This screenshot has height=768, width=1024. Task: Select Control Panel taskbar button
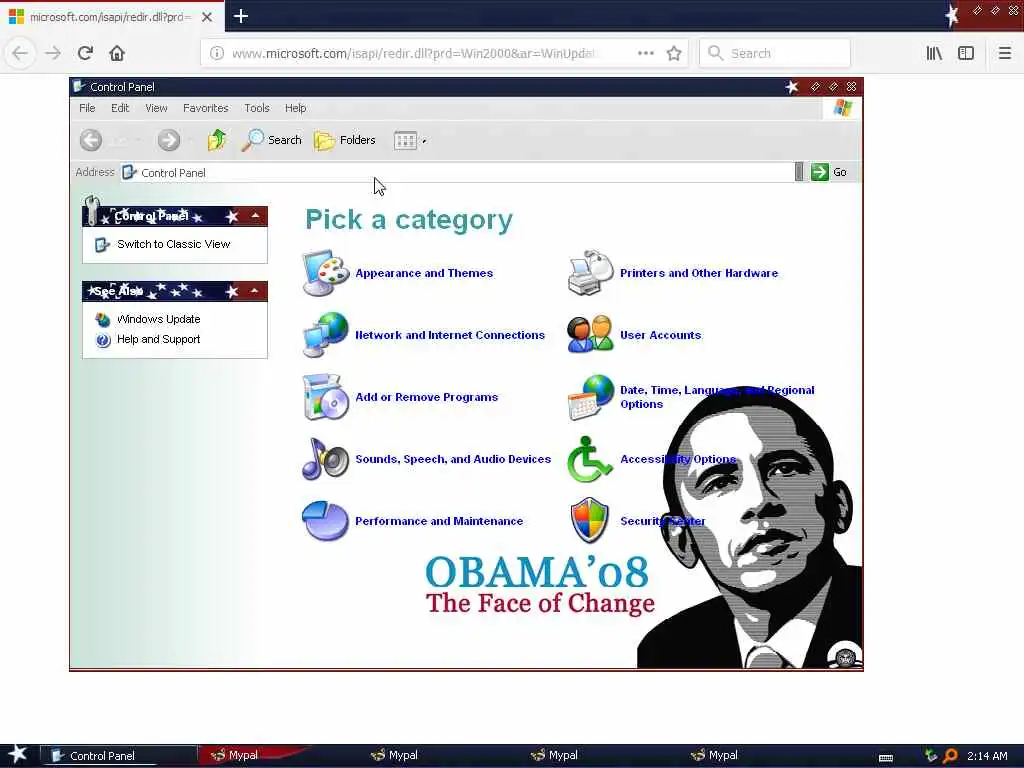click(119, 756)
